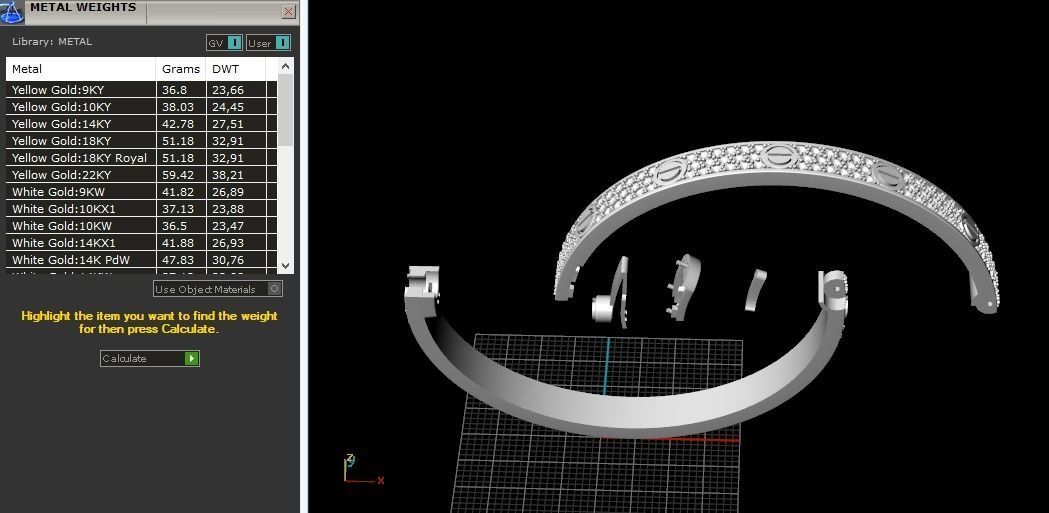1049x513 pixels.
Task: Click the Library: METAL label
Action: tap(52, 41)
